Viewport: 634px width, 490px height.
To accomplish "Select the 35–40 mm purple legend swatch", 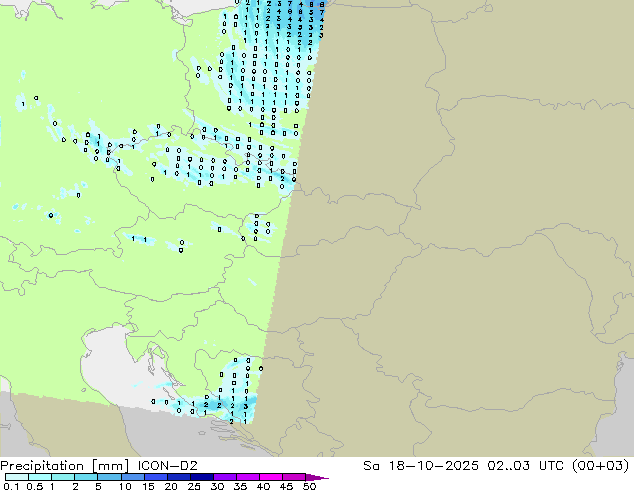I will click(247, 477).
